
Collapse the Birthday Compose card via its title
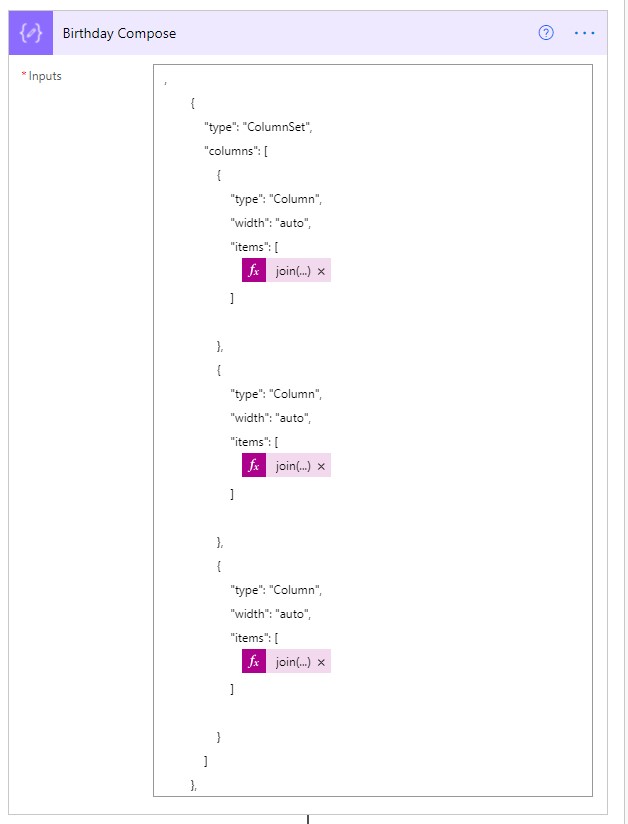tap(119, 33)
